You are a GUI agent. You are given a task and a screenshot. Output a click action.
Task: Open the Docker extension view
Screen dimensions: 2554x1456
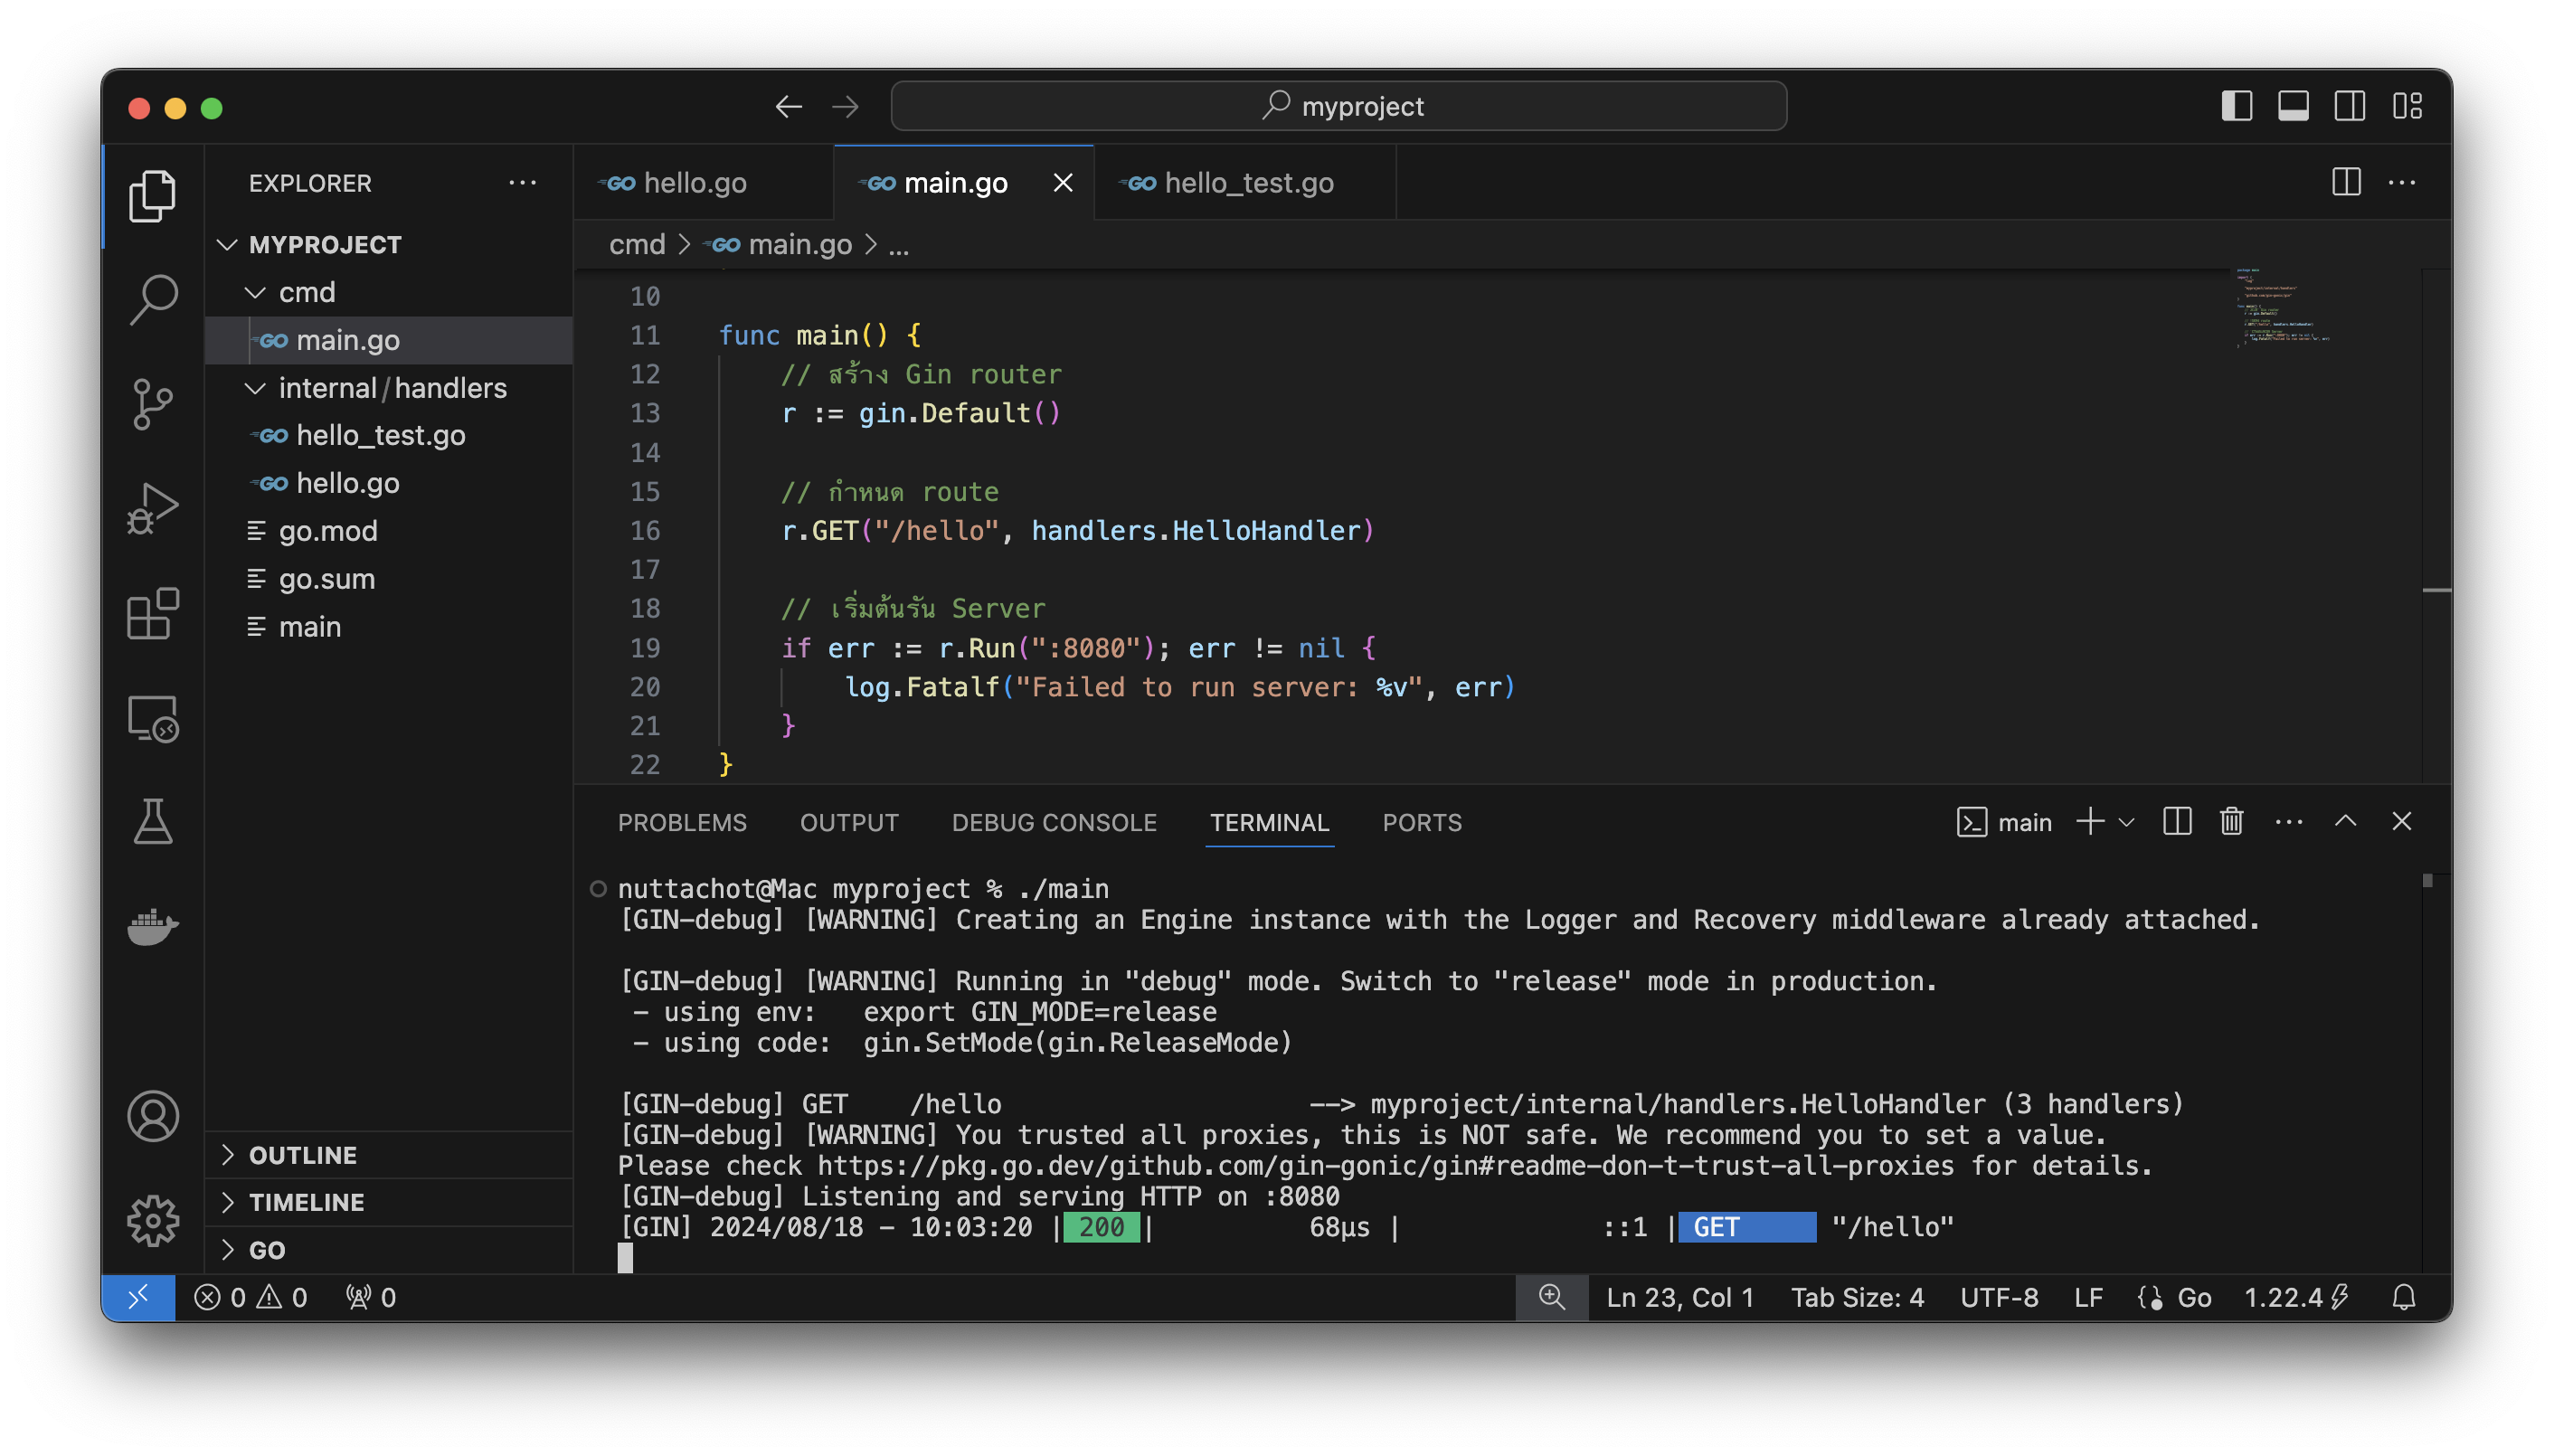coord(153,925)
